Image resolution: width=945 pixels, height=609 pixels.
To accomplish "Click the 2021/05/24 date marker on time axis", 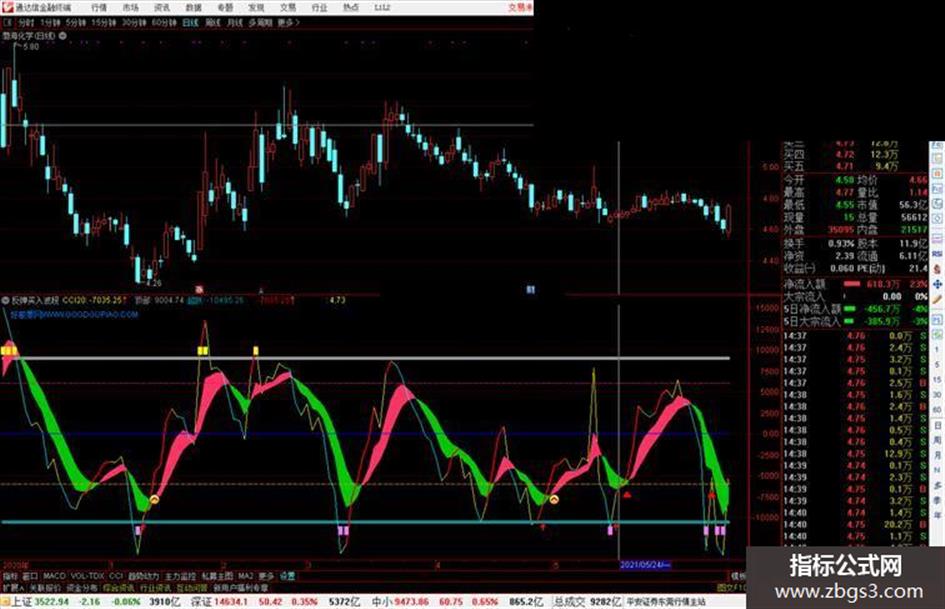I will click(x=645, y=565).
